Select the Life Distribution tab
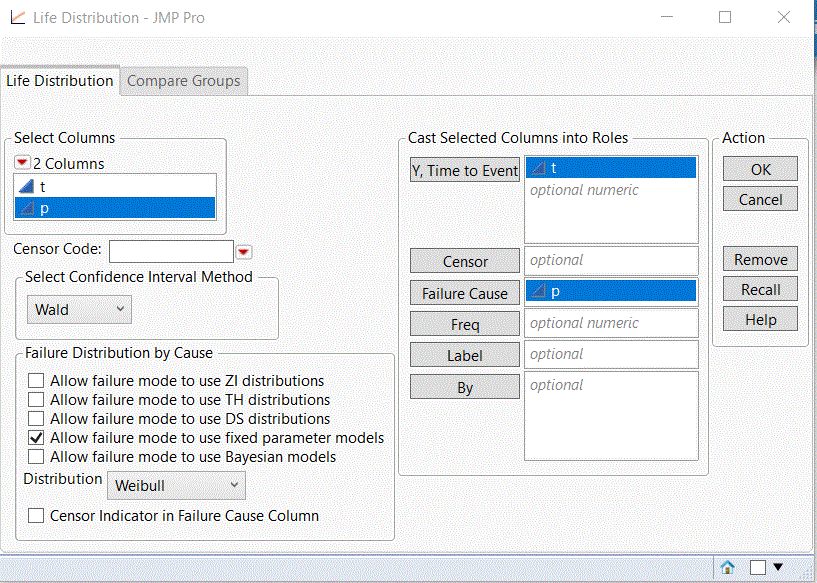The image size is (817, 583). click(x=60, y=81)
